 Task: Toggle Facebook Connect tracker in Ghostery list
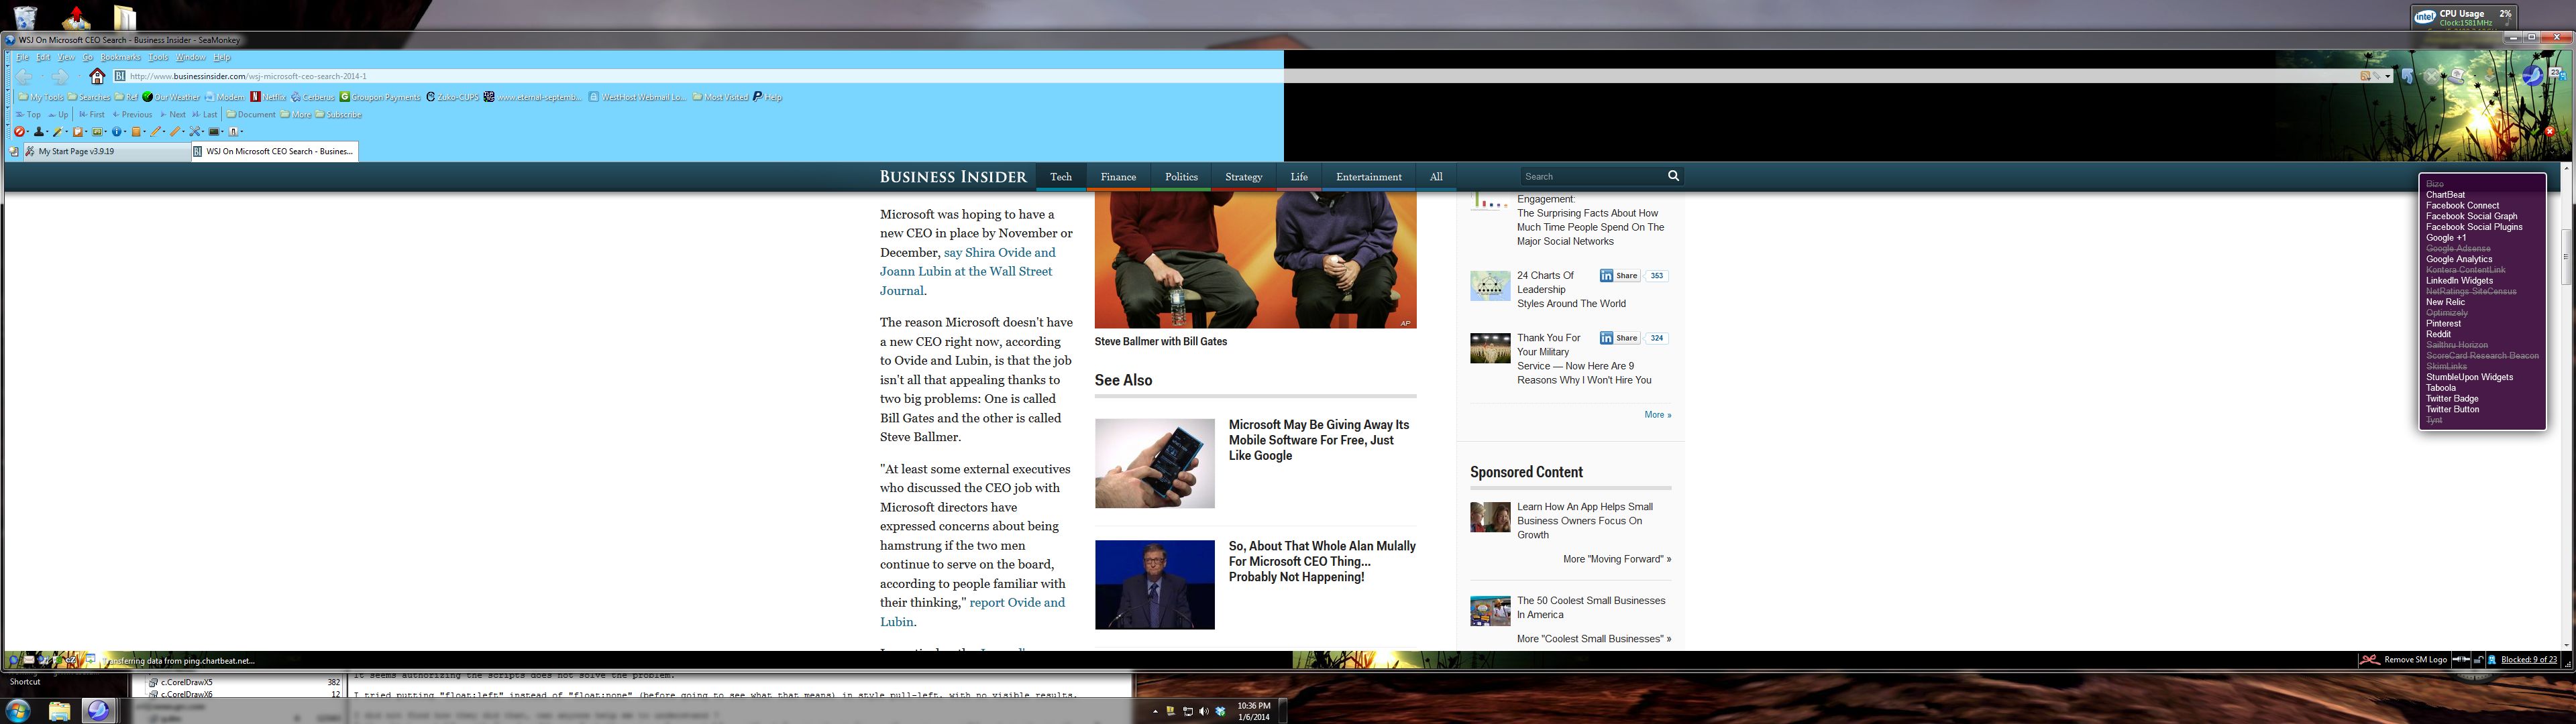[2463, 205]
